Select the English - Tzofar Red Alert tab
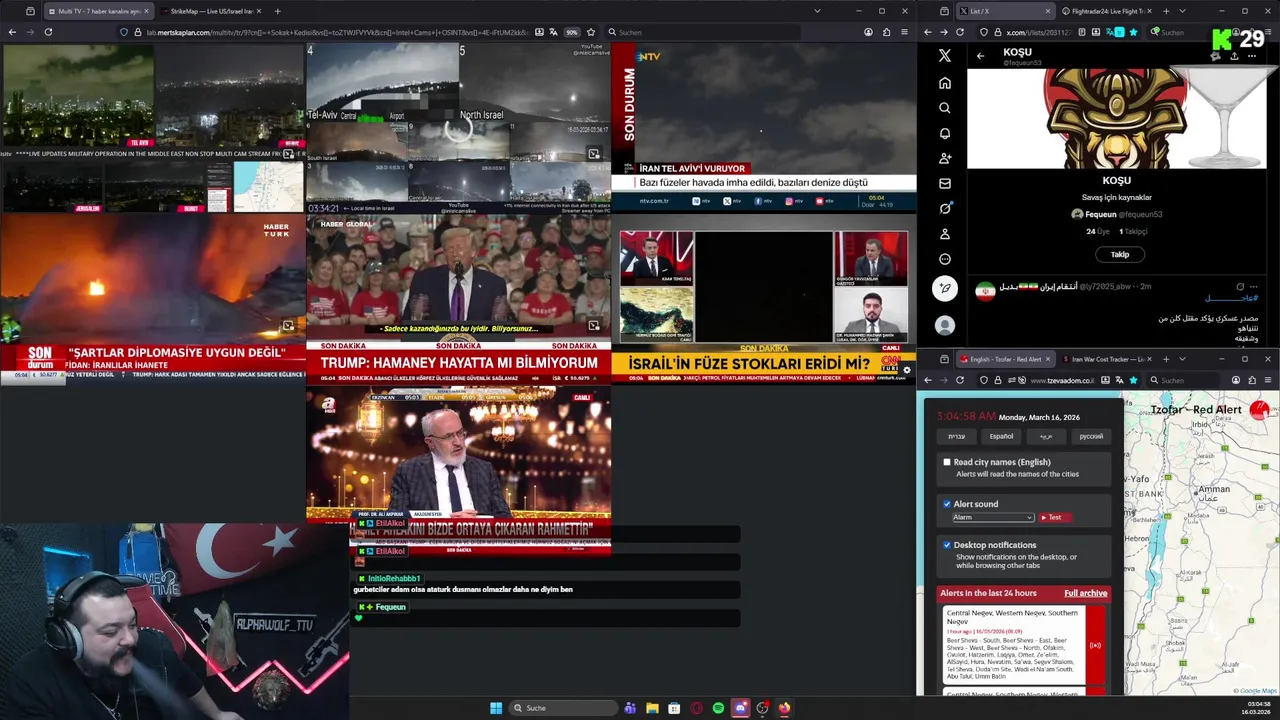Viewport: 1280px width, 720px height. [x=1004, y=359]
